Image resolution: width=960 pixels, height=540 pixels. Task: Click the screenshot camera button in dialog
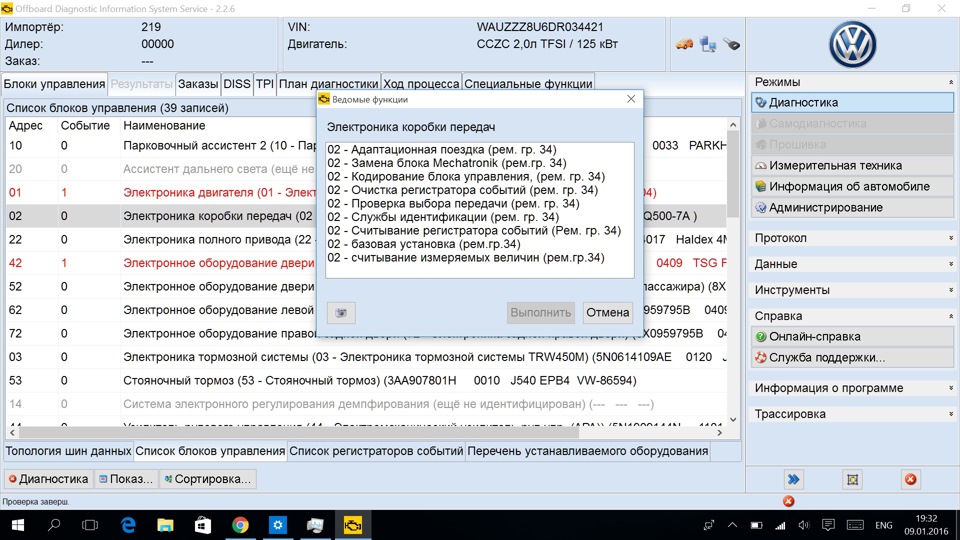[x=341, y=313]
